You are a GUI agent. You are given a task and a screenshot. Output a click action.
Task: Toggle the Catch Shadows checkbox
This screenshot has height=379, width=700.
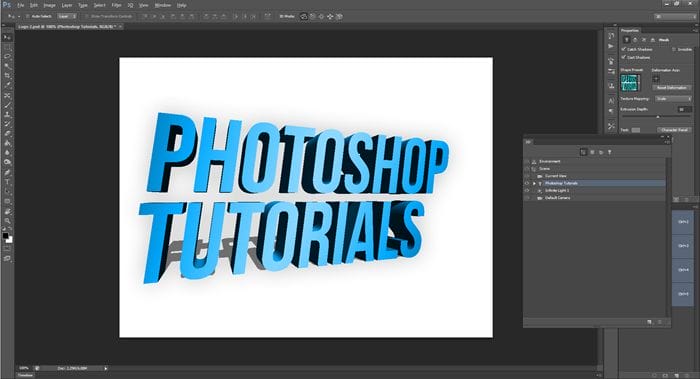[624, 49]
